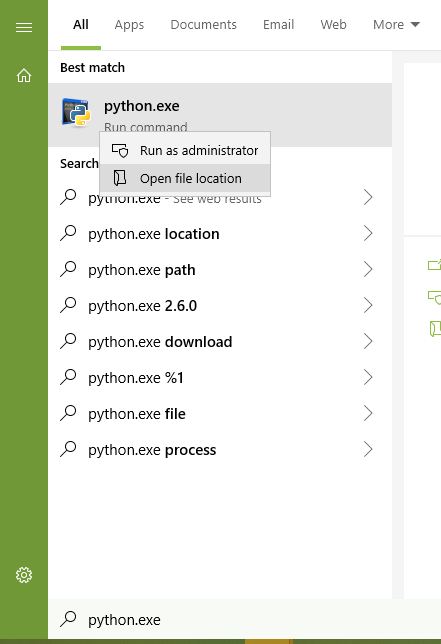This screenshot has width=441, height=644.
Task: Click the magnifier icon in the search box
Action: (68, 619)
